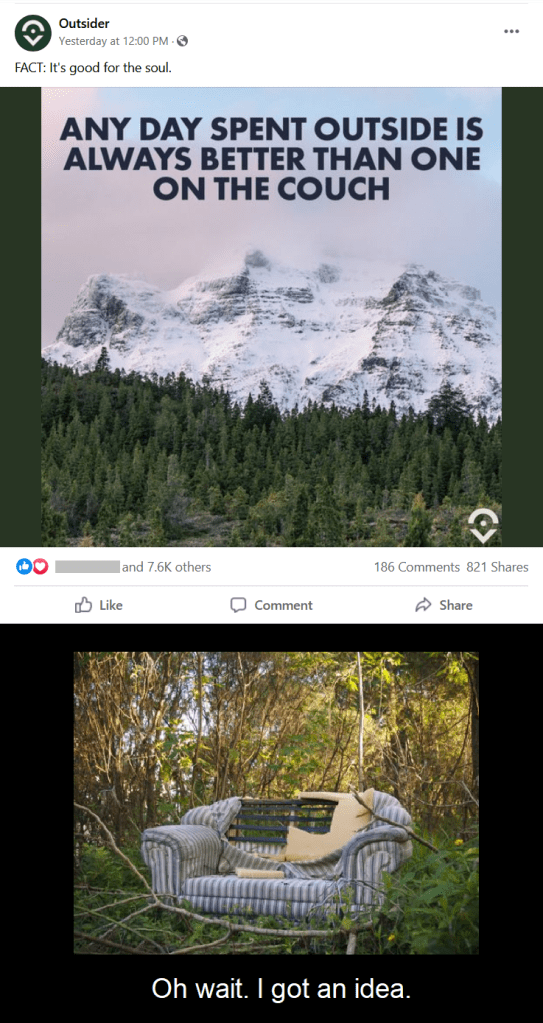This screenshot has height=1023, width=543.
Task: Open the 186 Comments list
Action: [x=416, y=567]
